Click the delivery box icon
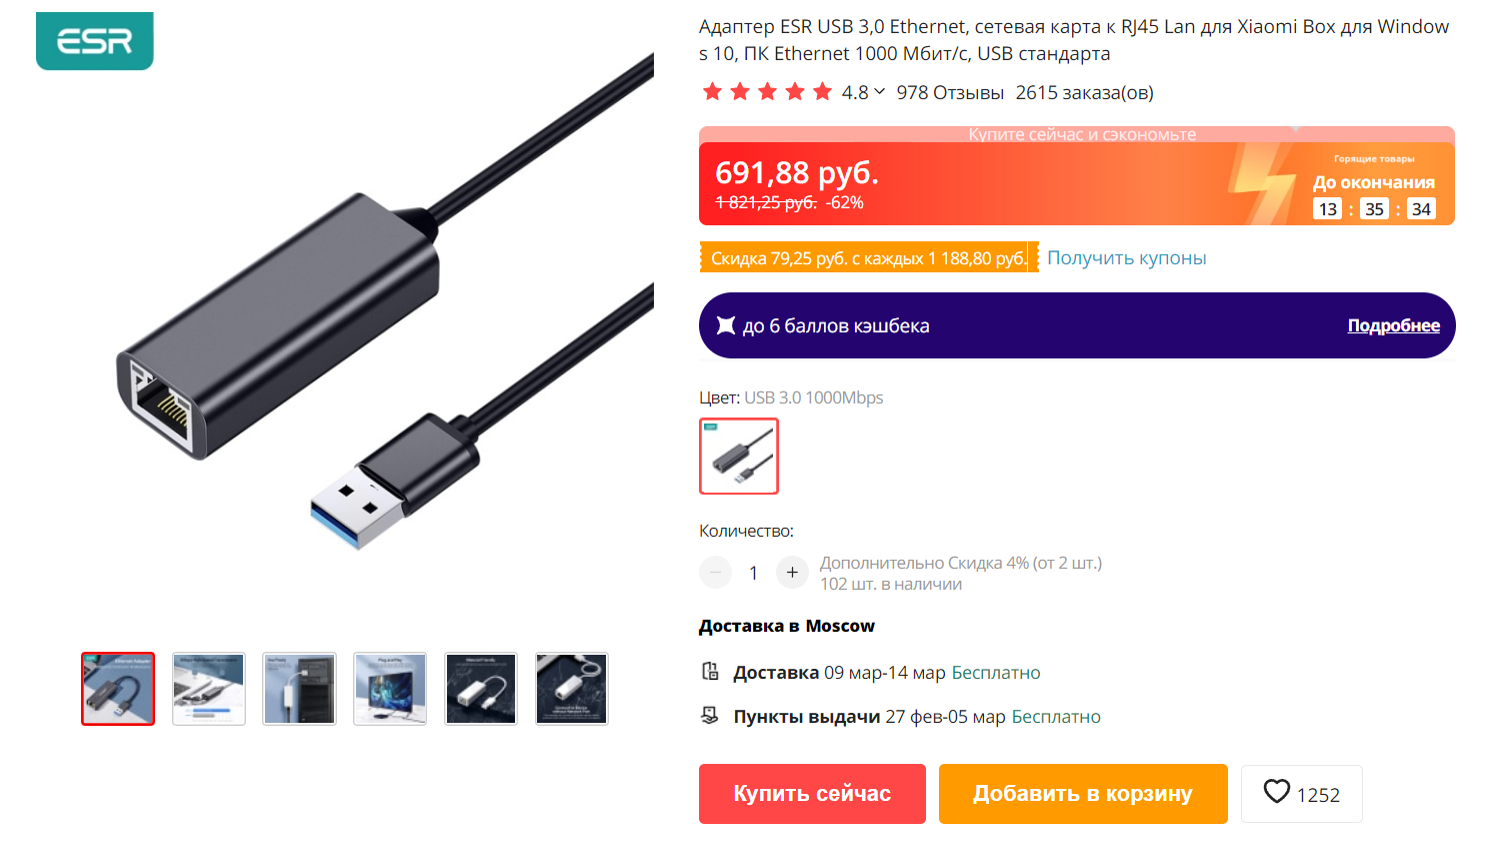Viewport: 1485px width, 845px height. tap(710, 671)
